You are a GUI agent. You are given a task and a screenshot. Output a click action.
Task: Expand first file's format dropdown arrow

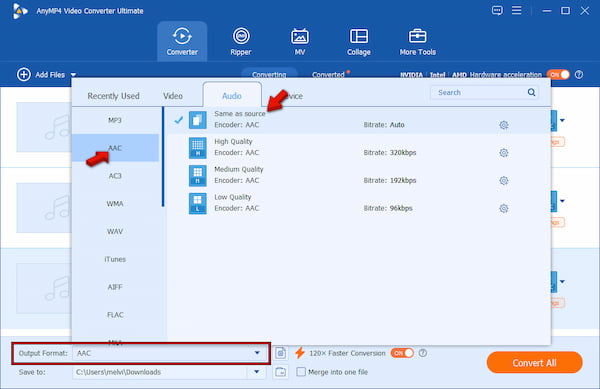point(562,120)
